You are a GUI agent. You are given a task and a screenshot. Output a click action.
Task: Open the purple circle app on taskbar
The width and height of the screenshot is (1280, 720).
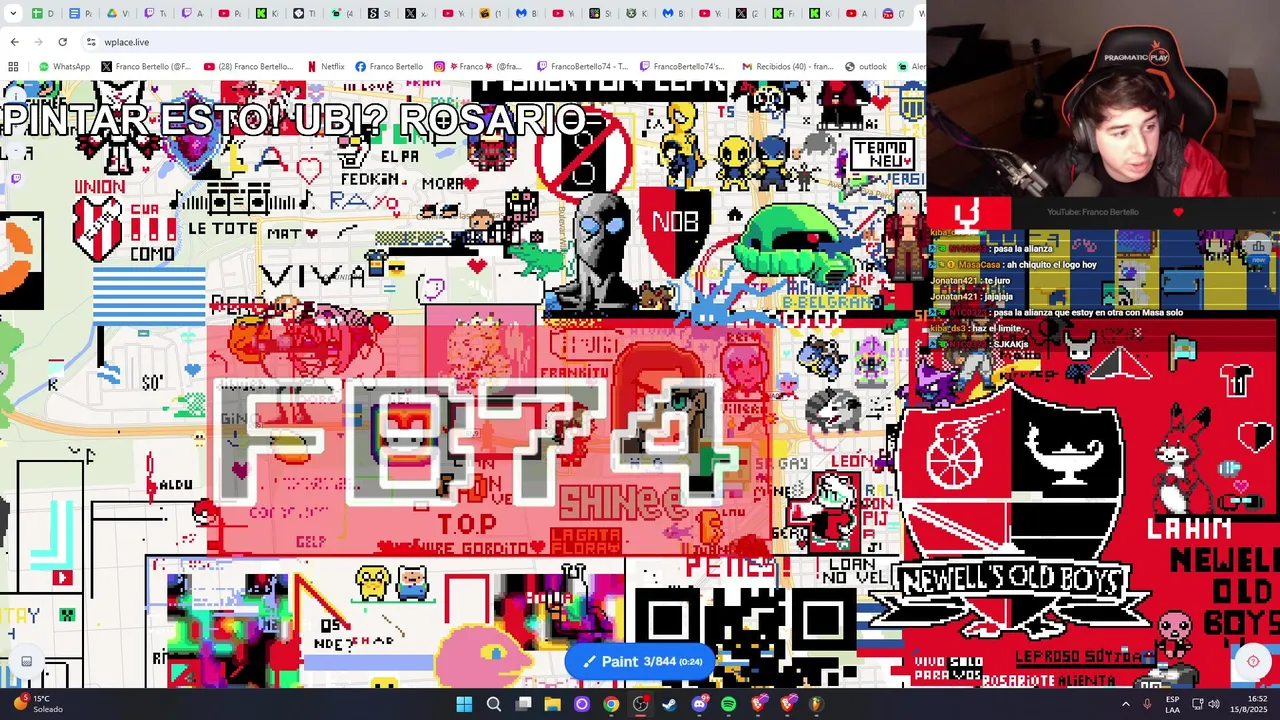click(x=581, y=704)
